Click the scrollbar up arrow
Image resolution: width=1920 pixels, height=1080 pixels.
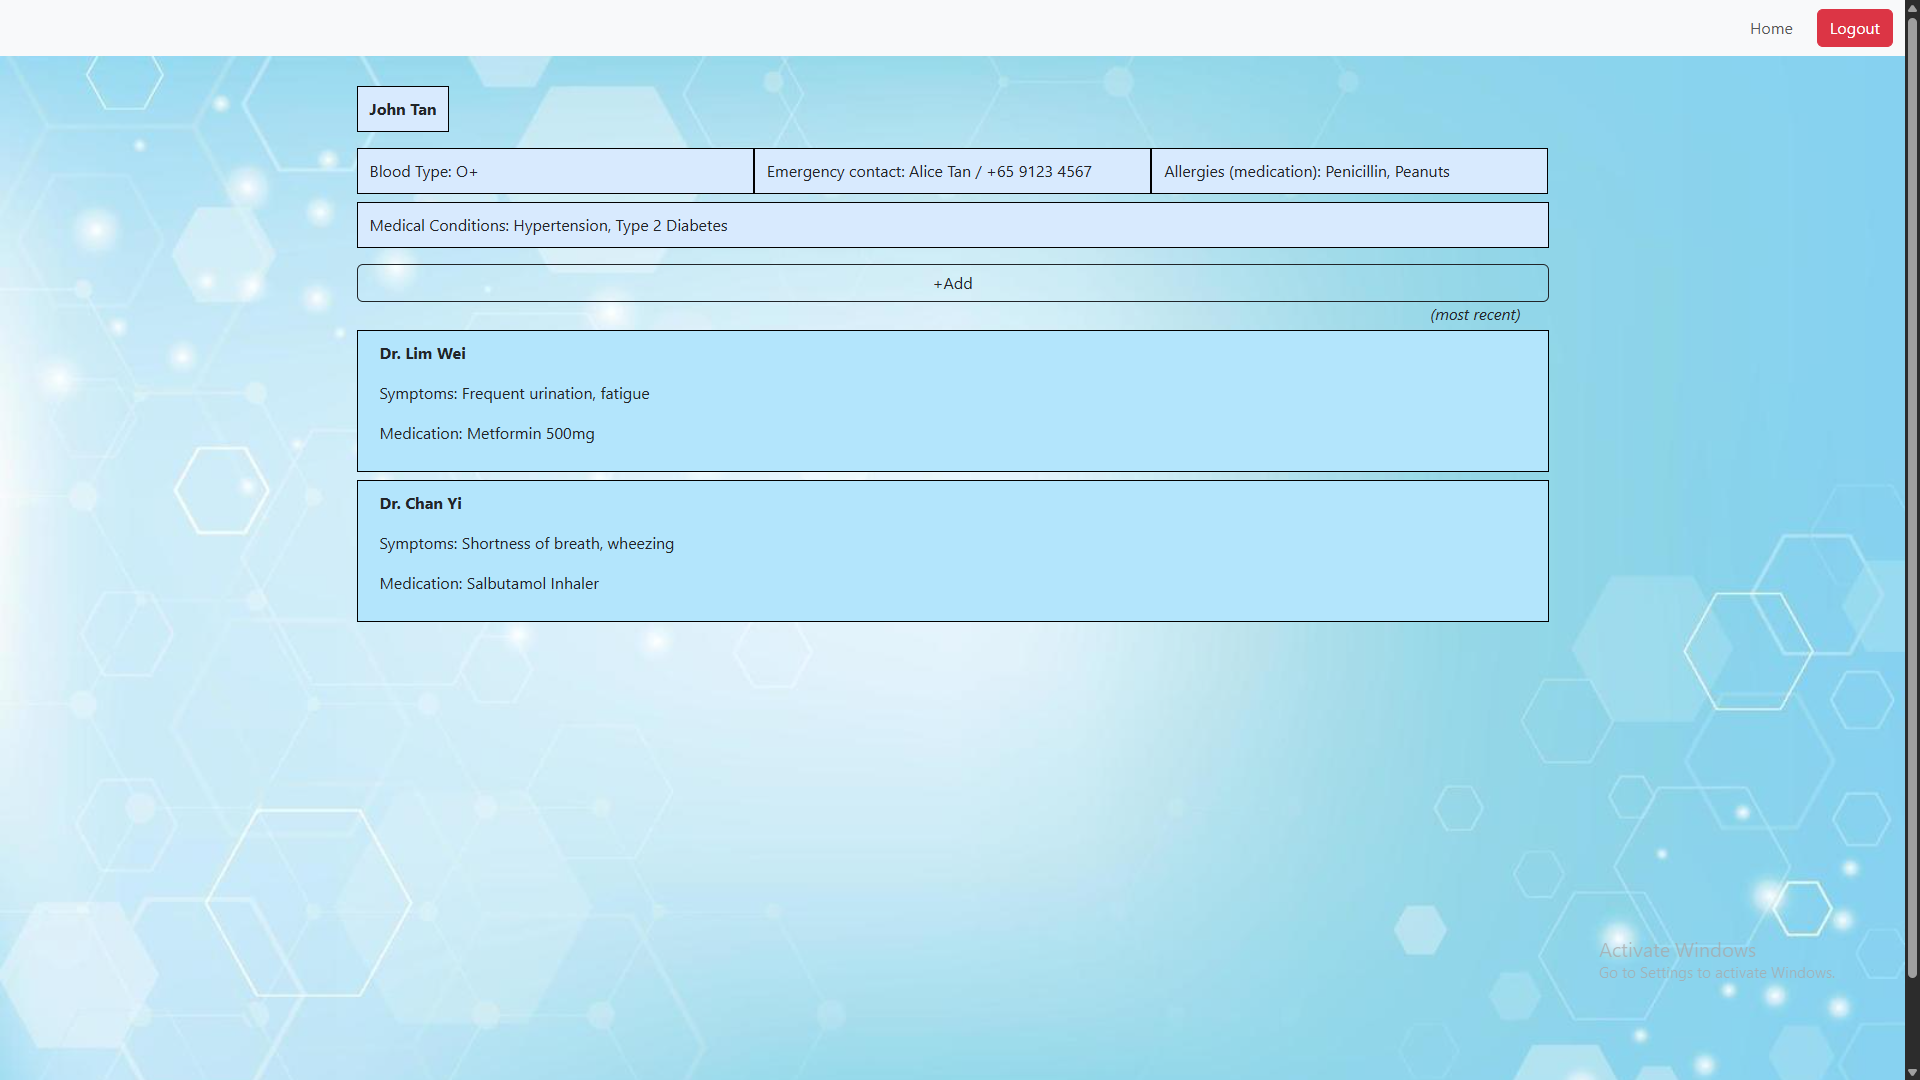click(x=1912, y=7)
